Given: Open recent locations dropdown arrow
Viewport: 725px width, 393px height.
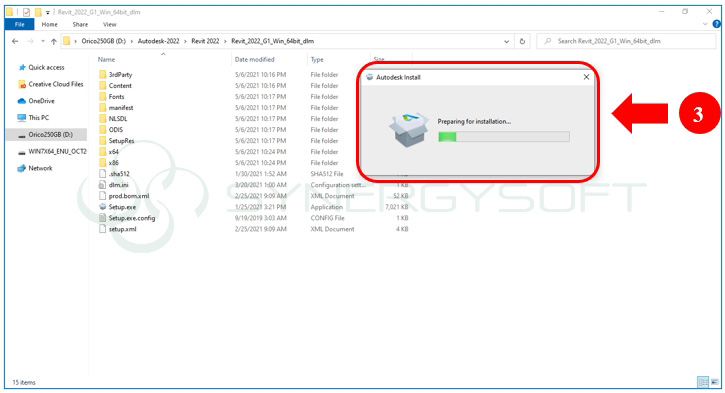Looking at the screenshot, I should point(43,41).
